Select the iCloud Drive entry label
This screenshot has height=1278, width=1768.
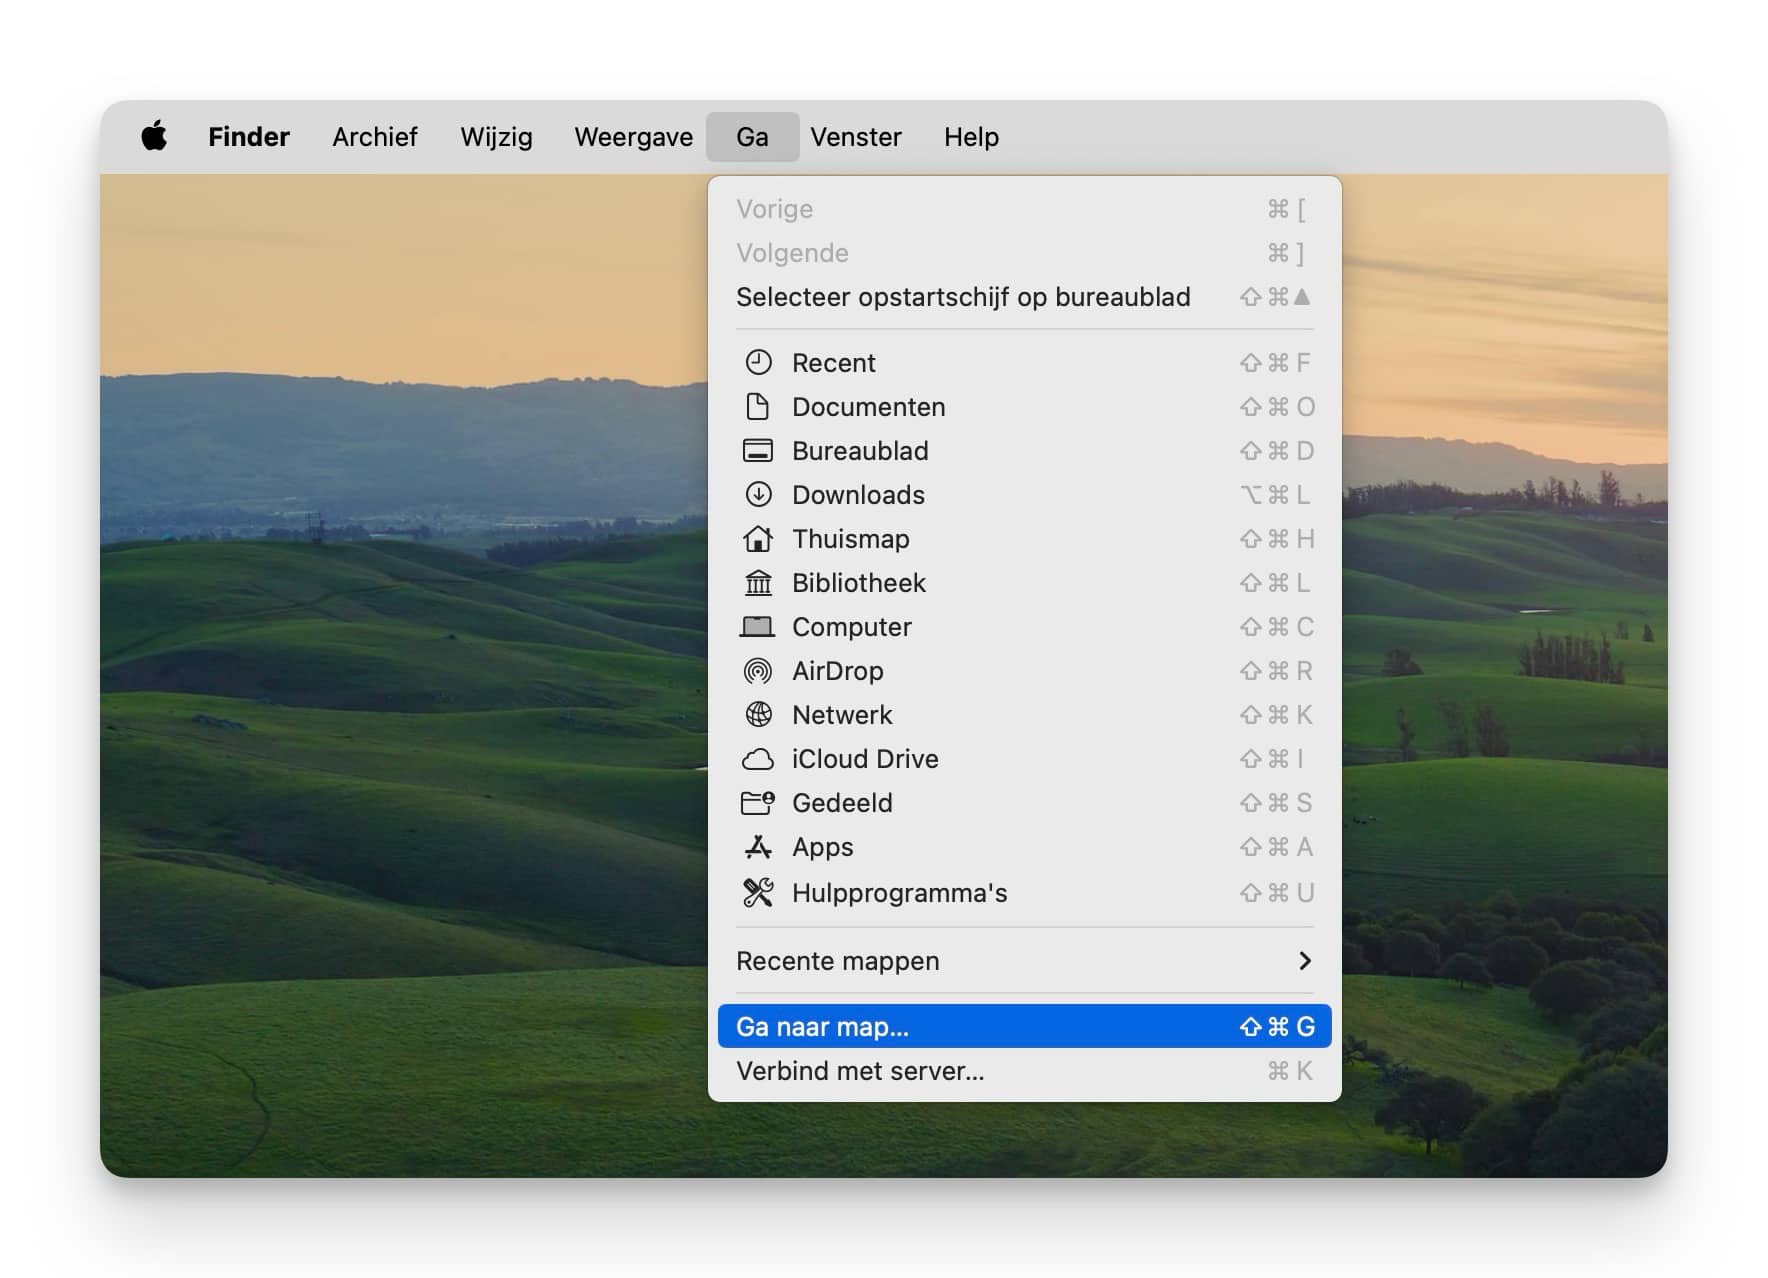click(x=865, y=758)
